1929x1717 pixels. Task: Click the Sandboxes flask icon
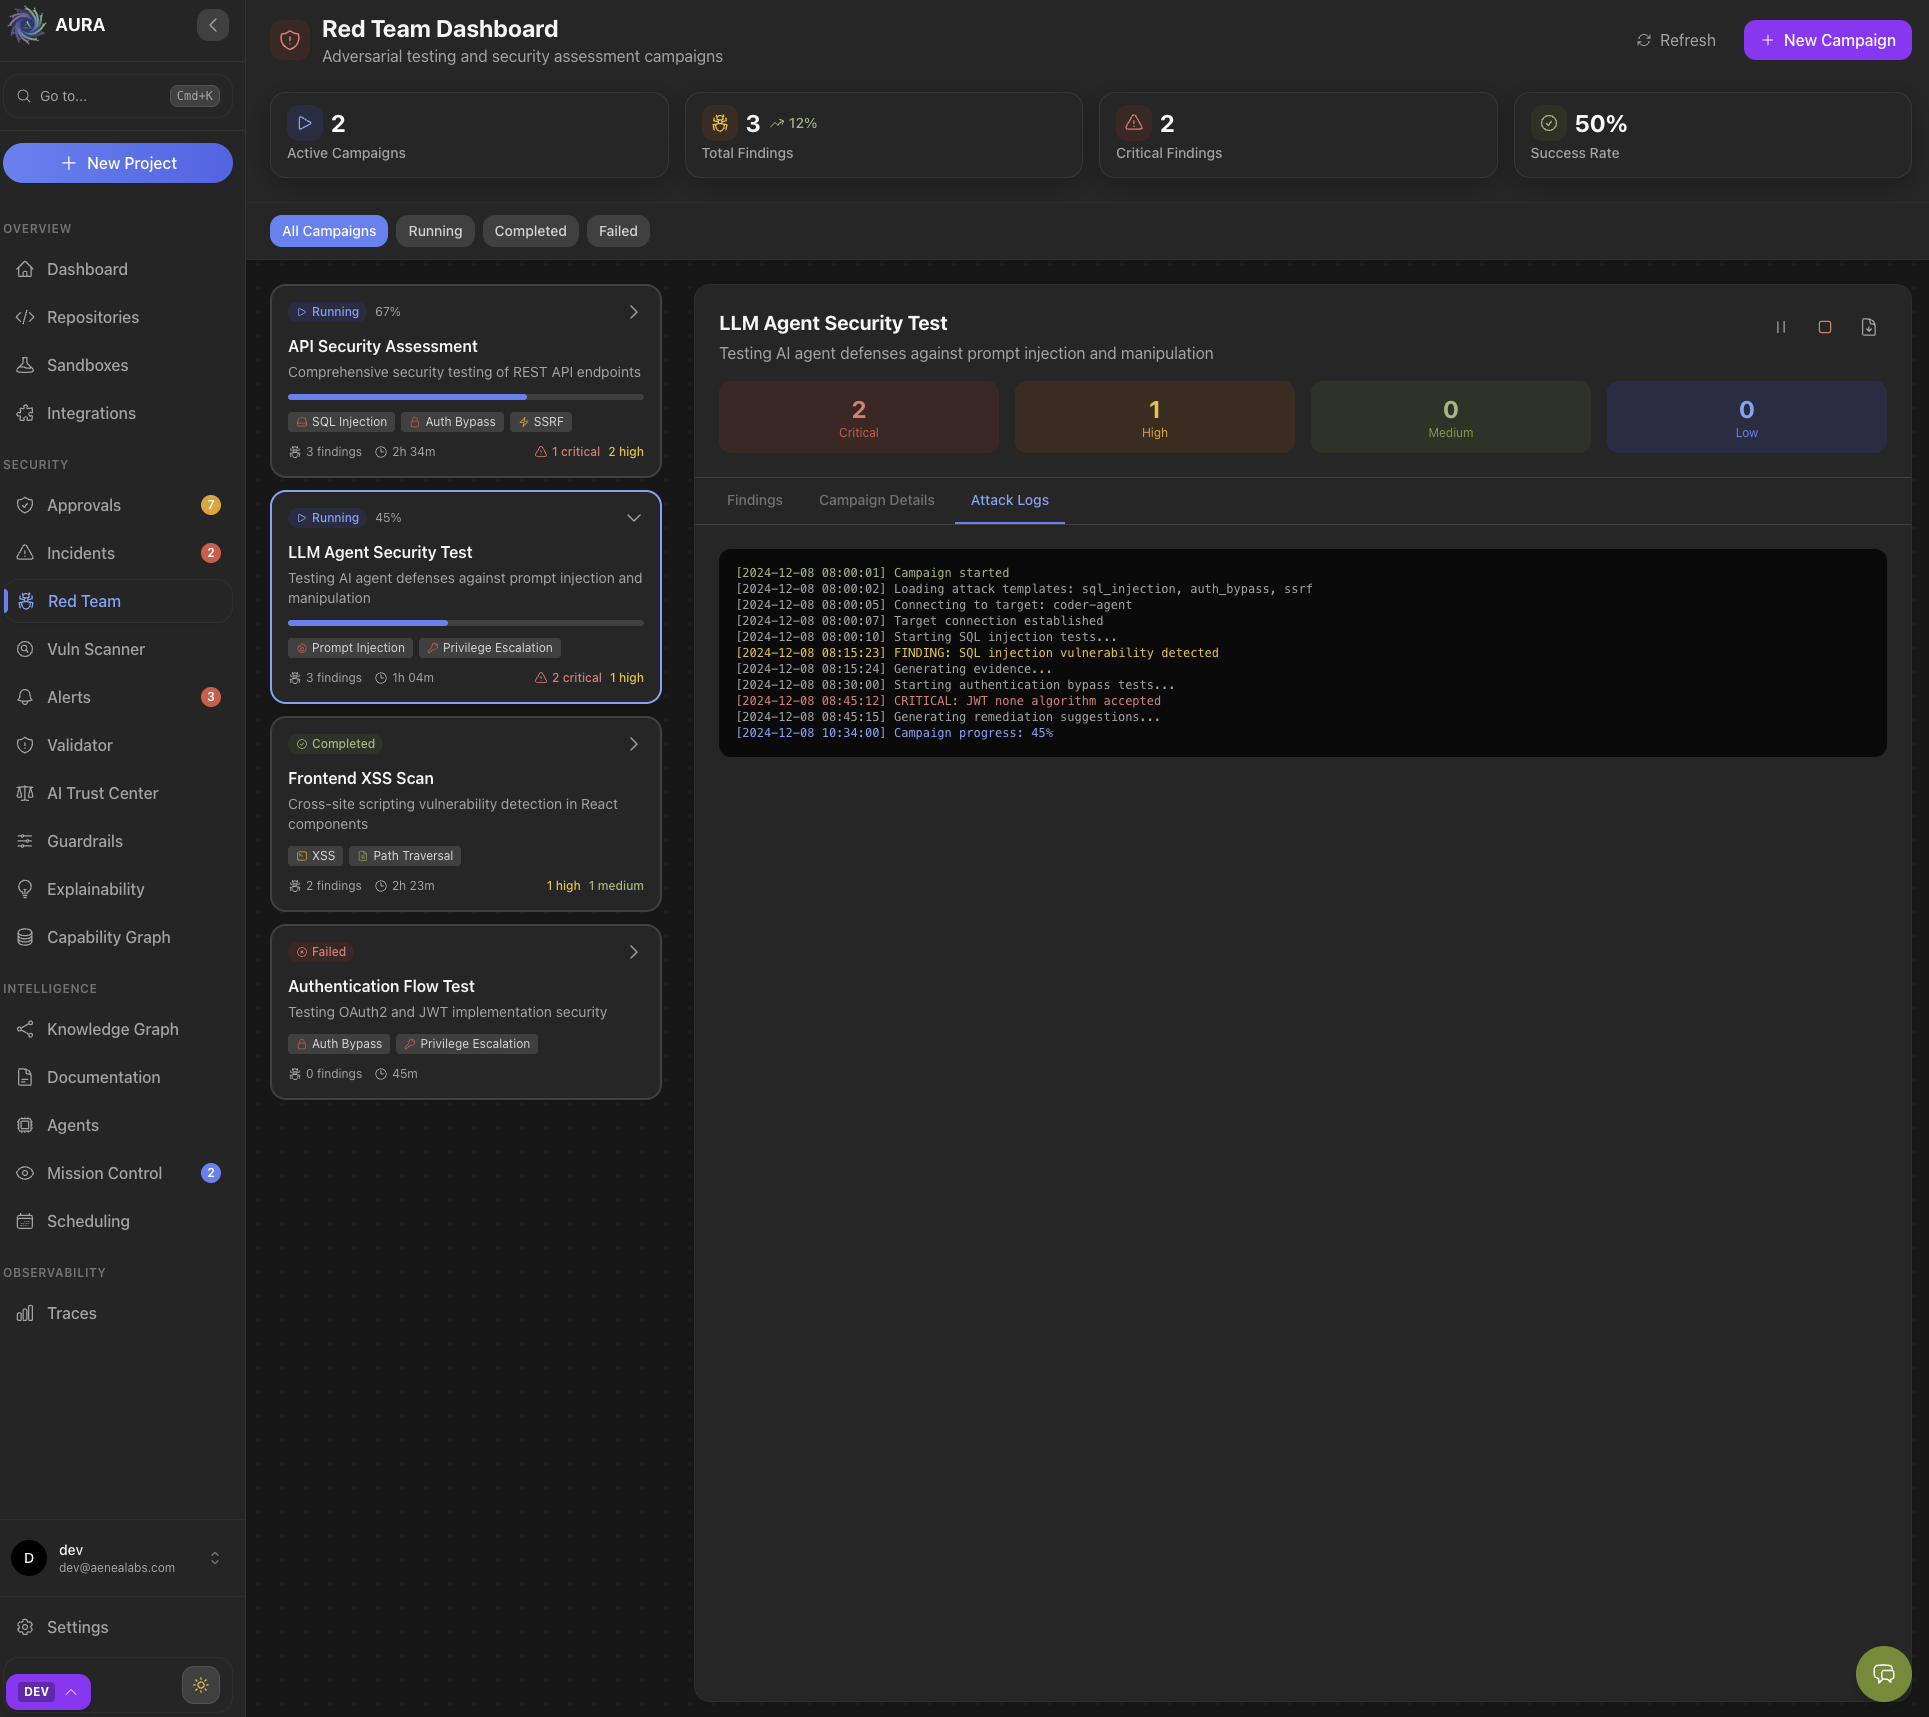pyautogui.click(x=25, y=365)
